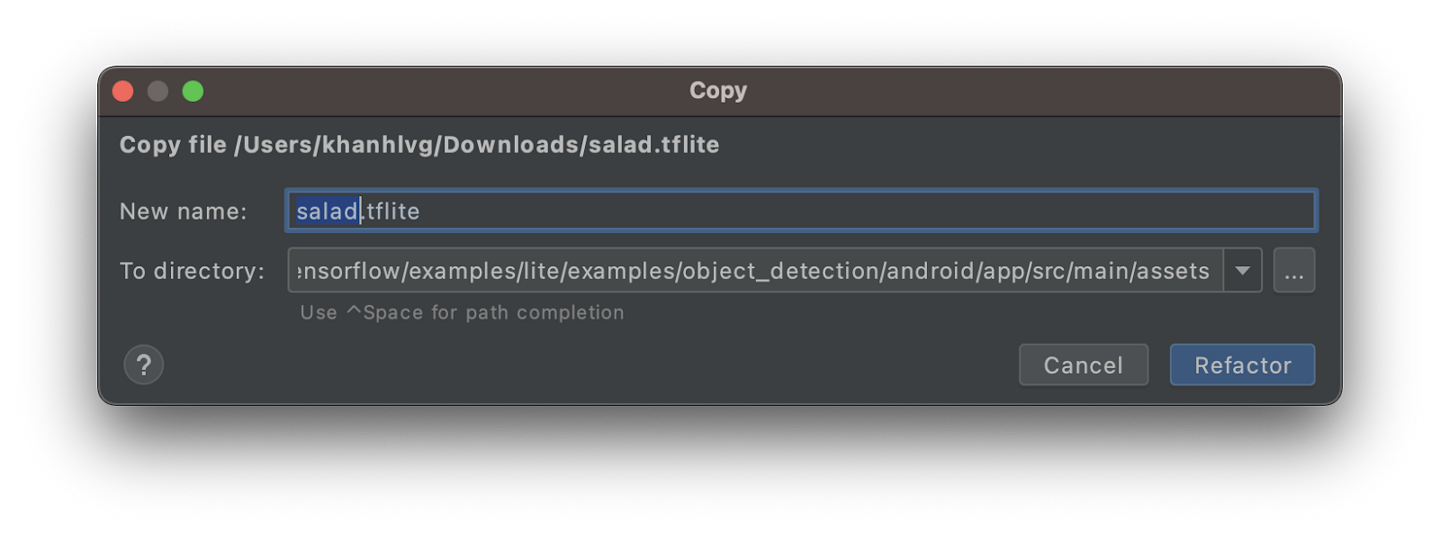Screen dimensions: 1440x535
Task: Click "Downloads" in the source file path
Action: point(508,145)
